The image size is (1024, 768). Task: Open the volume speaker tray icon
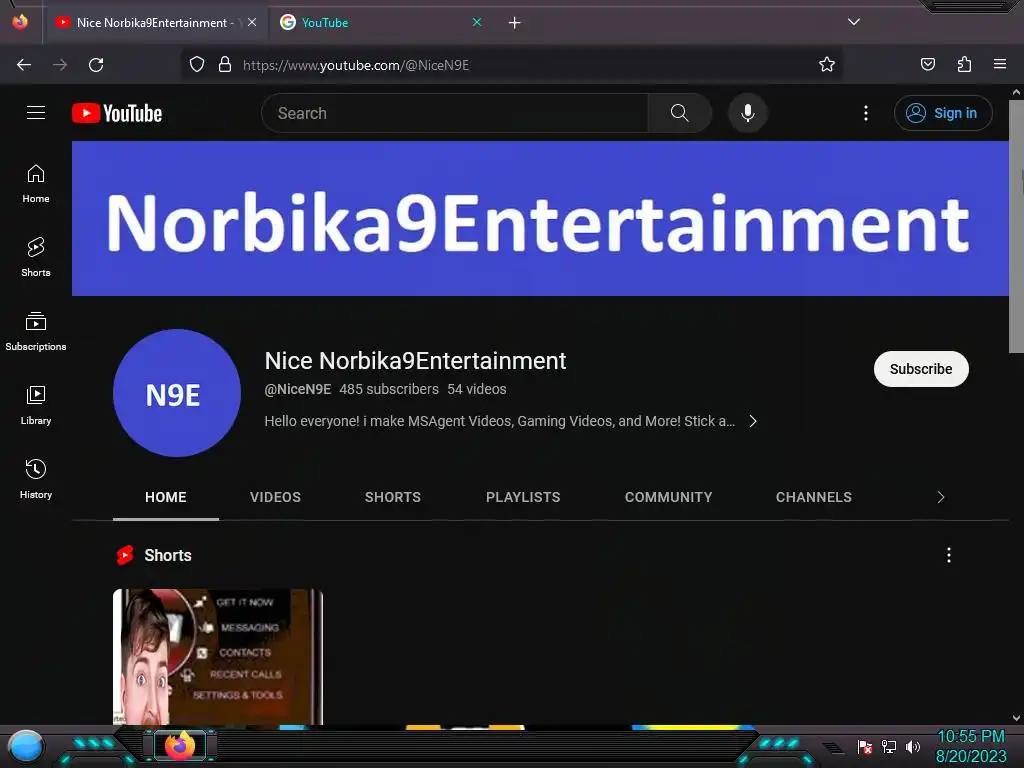(x=913, y=746)
